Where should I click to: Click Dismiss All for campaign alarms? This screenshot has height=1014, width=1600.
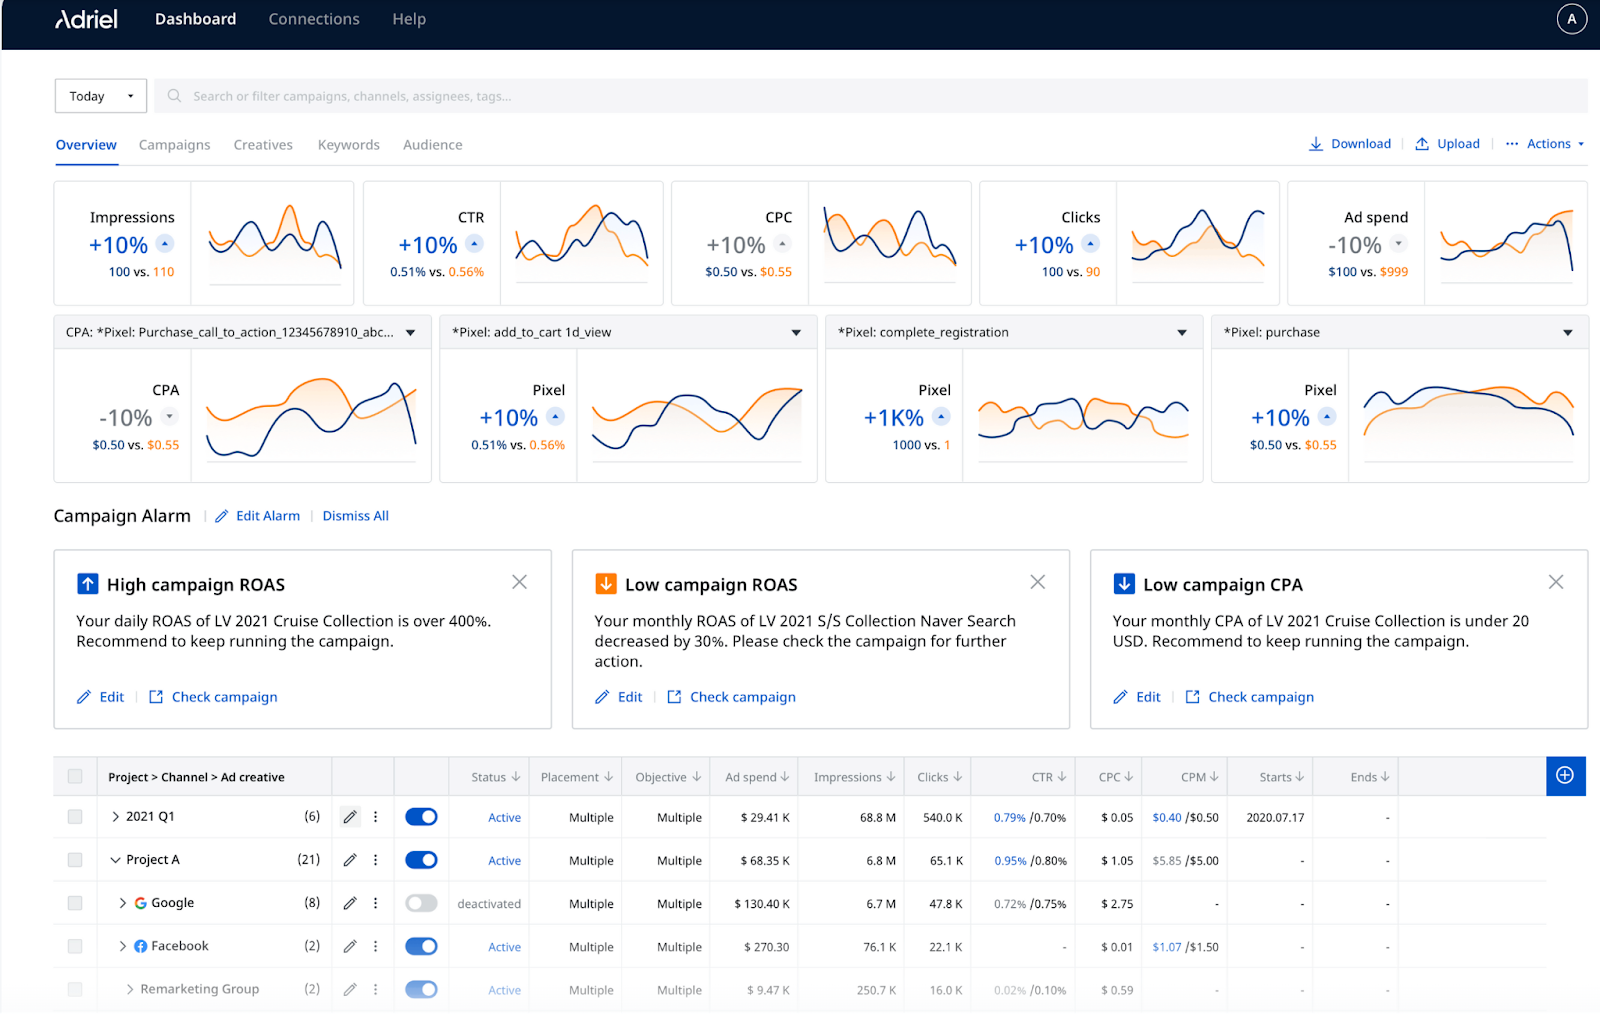(355, 515)
